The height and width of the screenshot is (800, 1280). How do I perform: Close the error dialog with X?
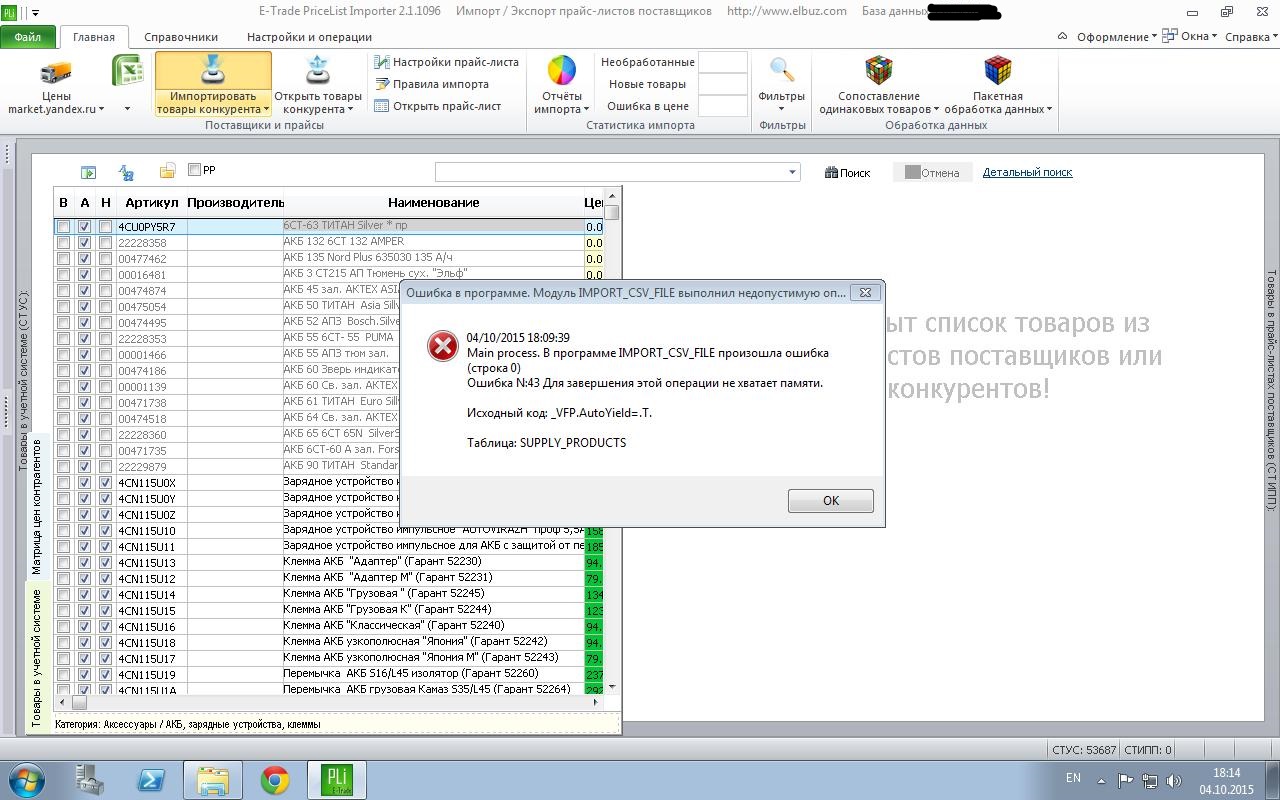point(865,293)
